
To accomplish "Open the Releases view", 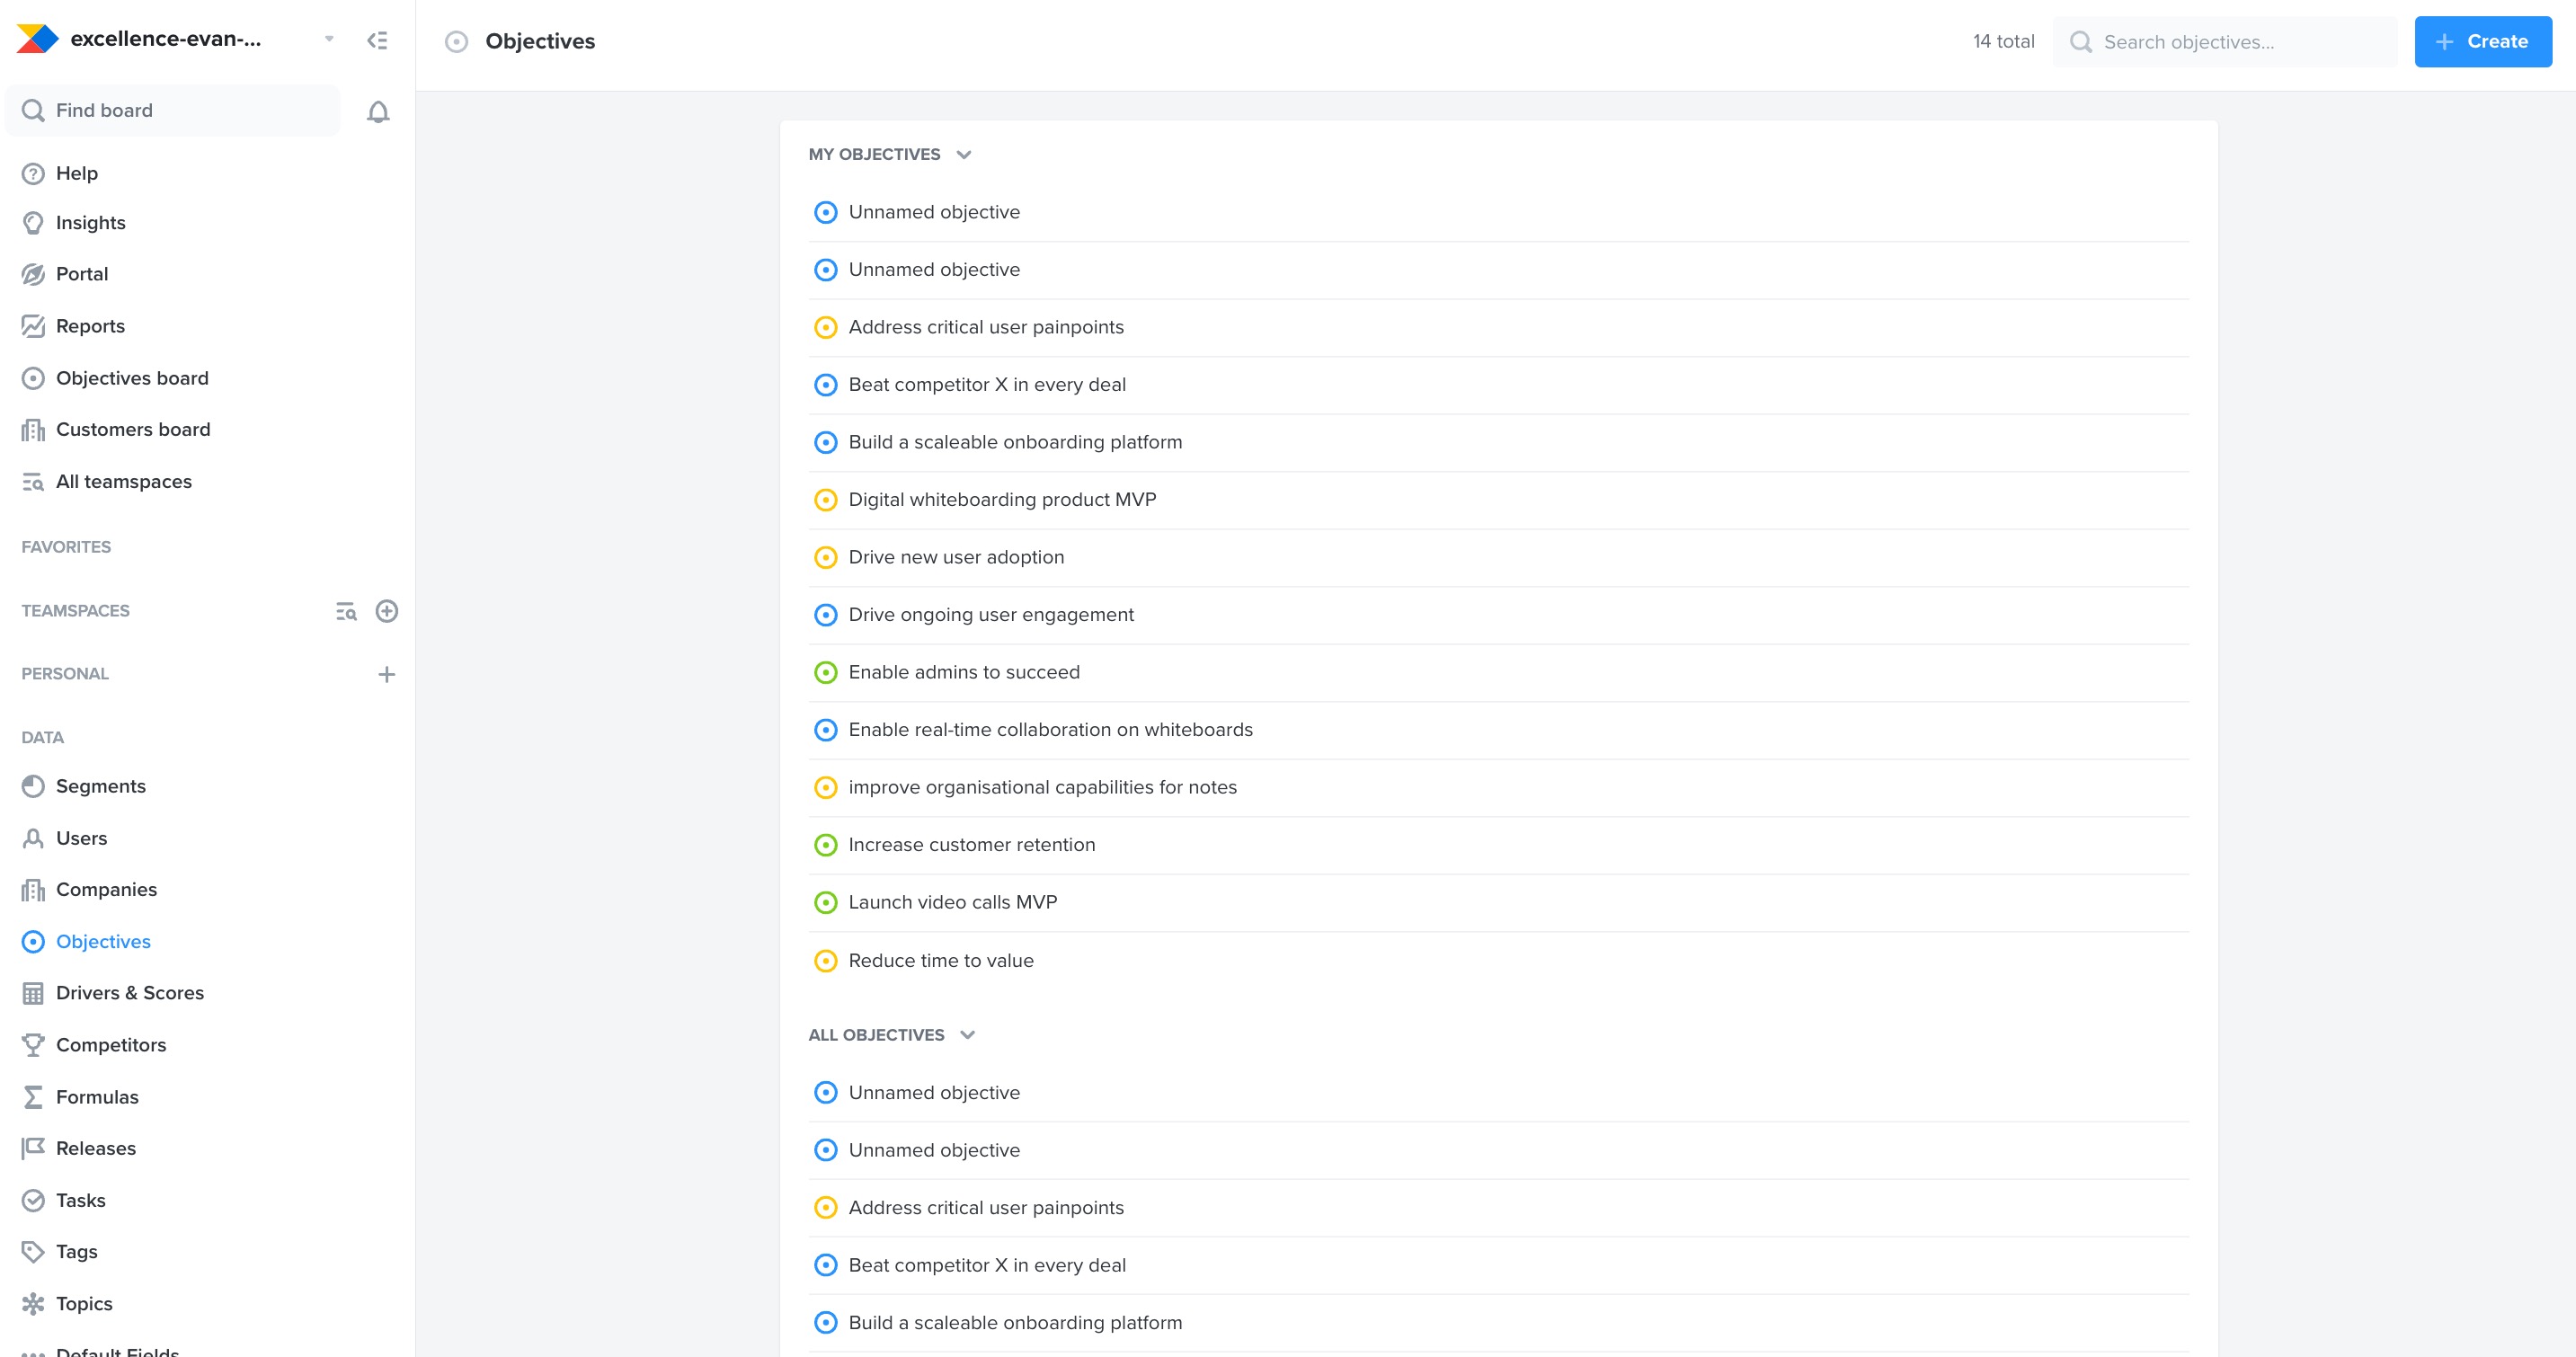I will tap(95, 1148).
